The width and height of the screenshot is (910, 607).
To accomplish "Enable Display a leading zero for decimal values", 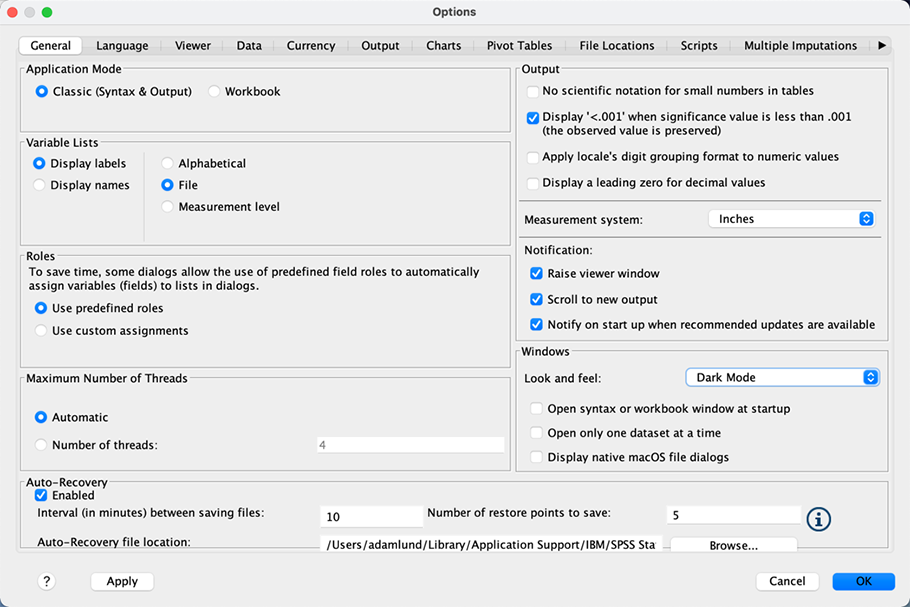I will tap(531, 181).
